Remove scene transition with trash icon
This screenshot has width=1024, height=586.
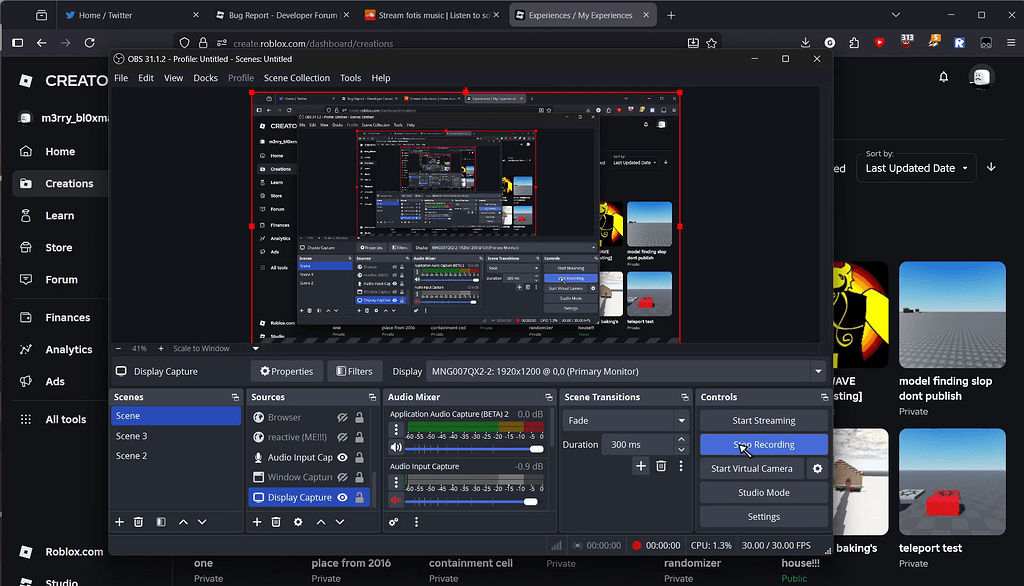pos(661,466)
